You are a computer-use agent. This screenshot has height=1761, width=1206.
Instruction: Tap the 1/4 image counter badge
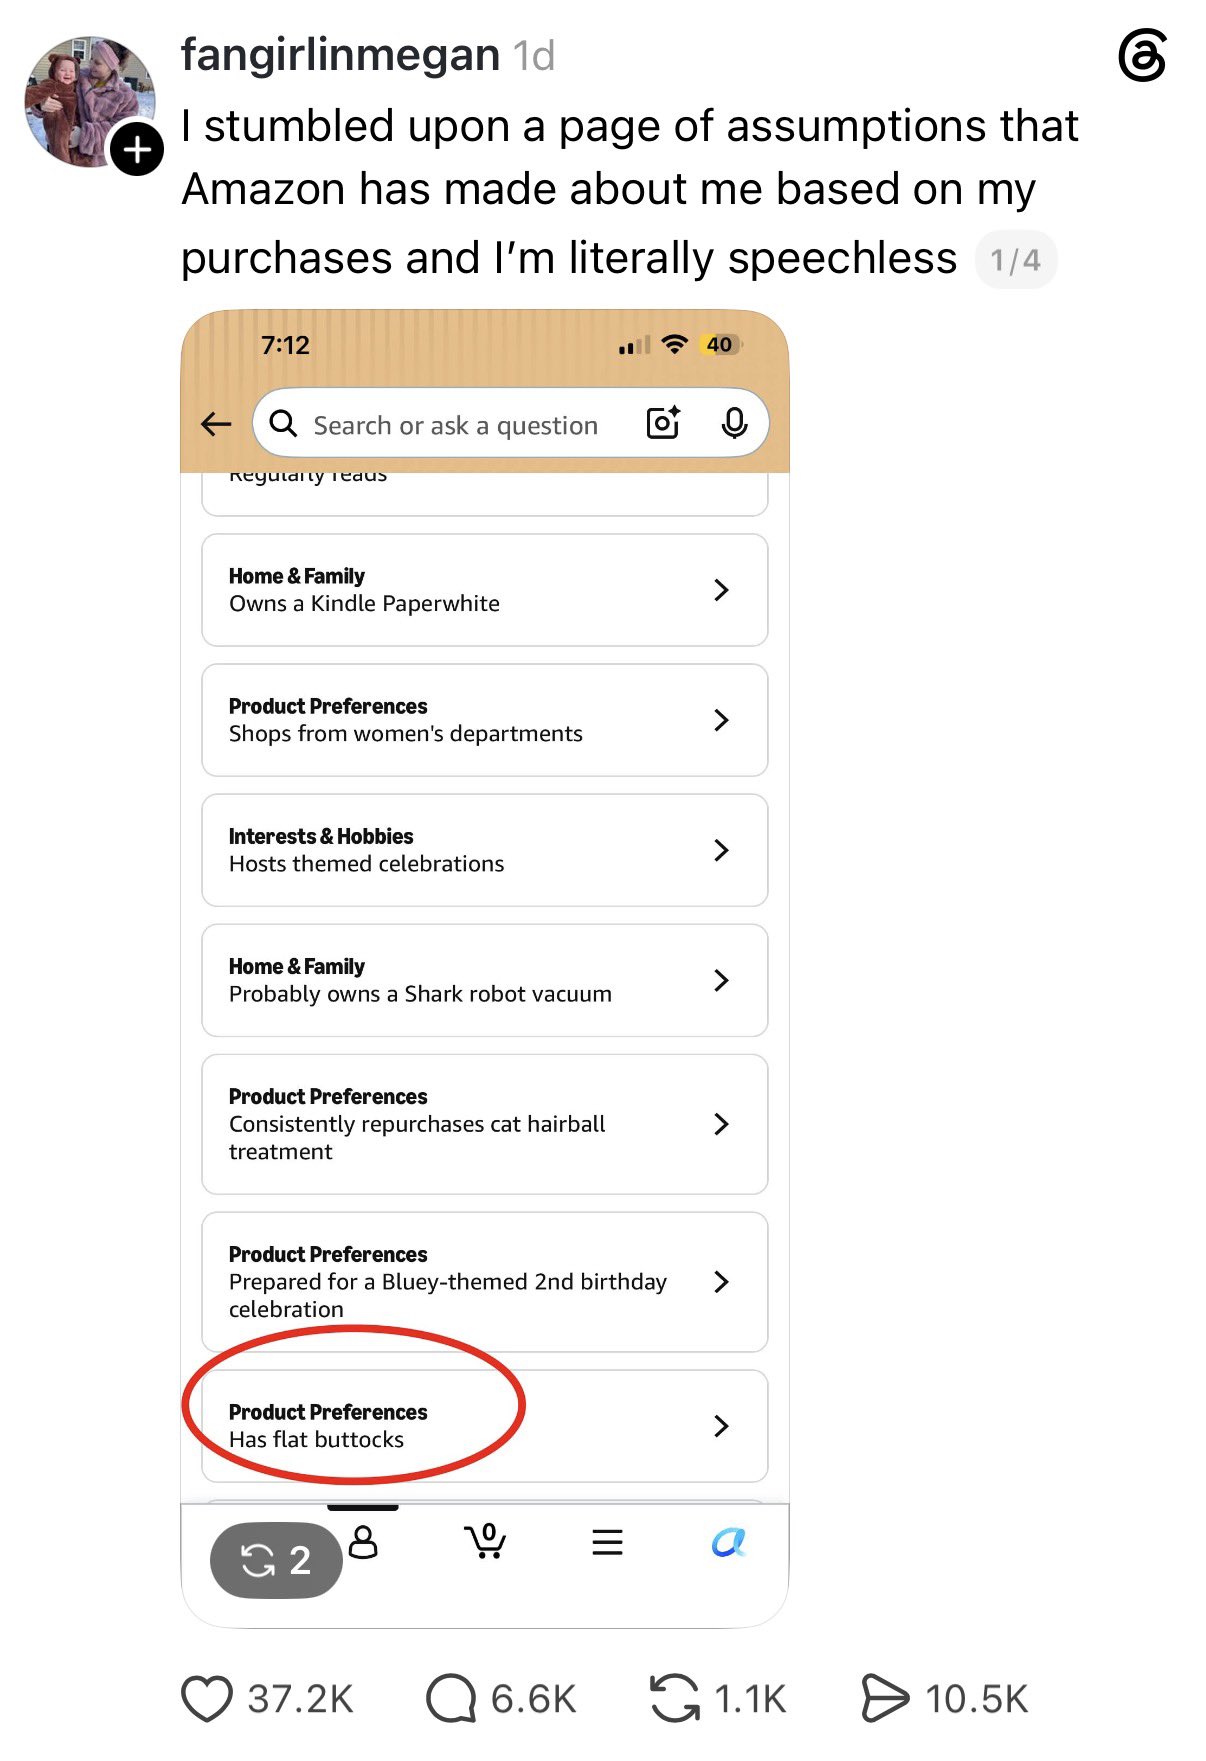pos(1016,261)
